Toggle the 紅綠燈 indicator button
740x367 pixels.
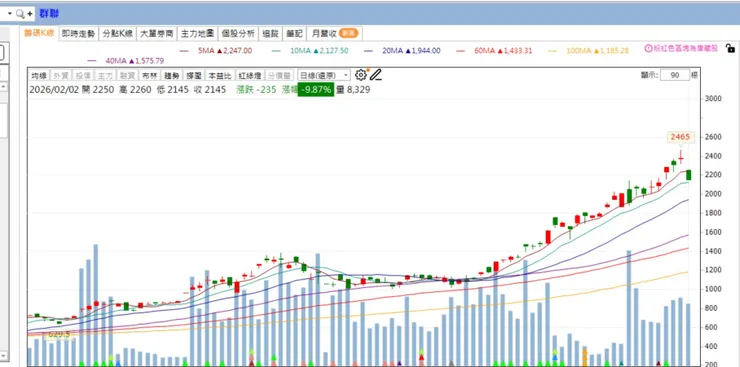point(249,75)
